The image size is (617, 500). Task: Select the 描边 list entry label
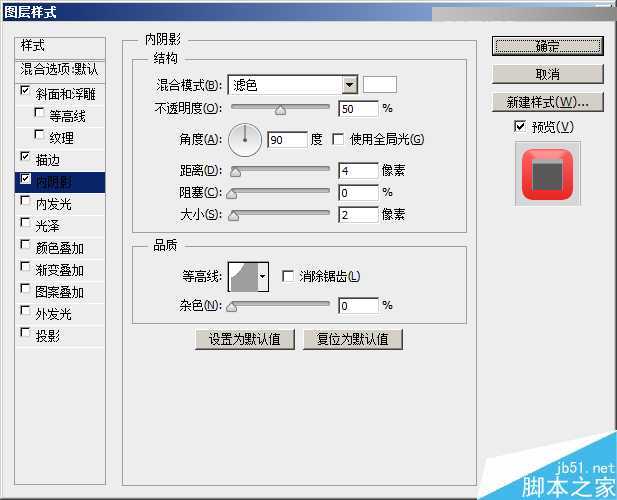[48, 160]
